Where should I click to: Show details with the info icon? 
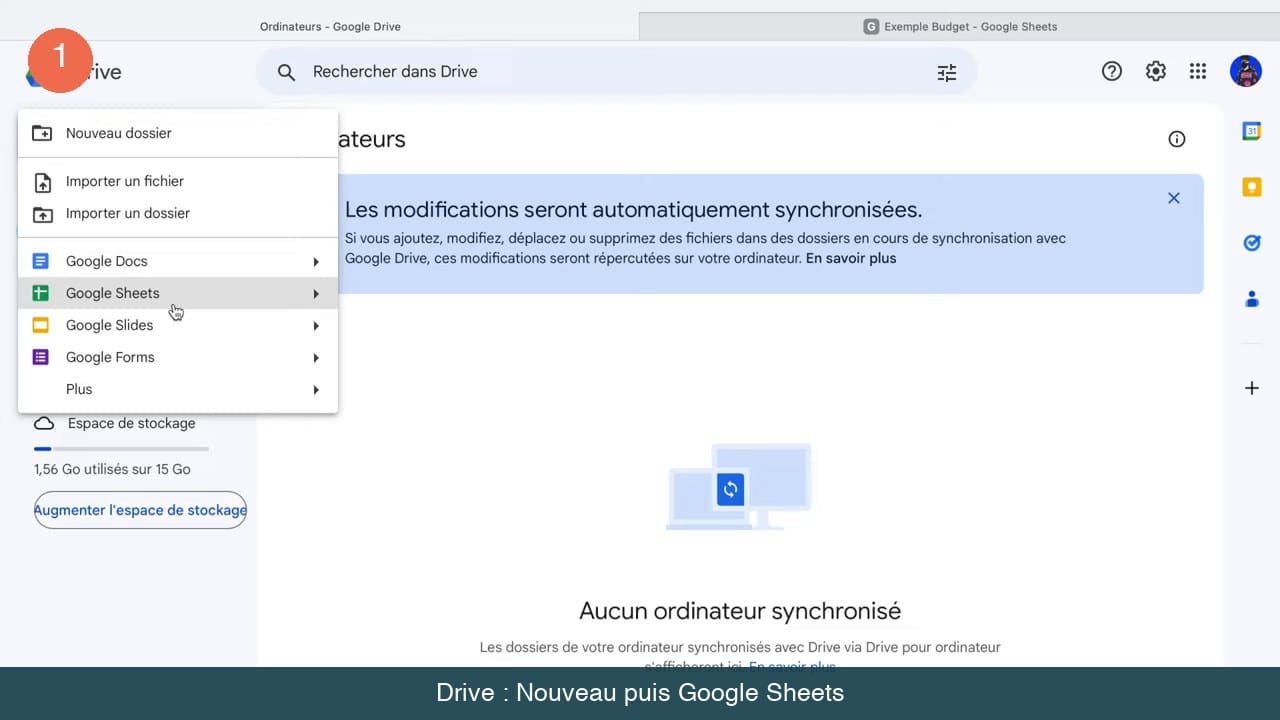point(1177,139)
